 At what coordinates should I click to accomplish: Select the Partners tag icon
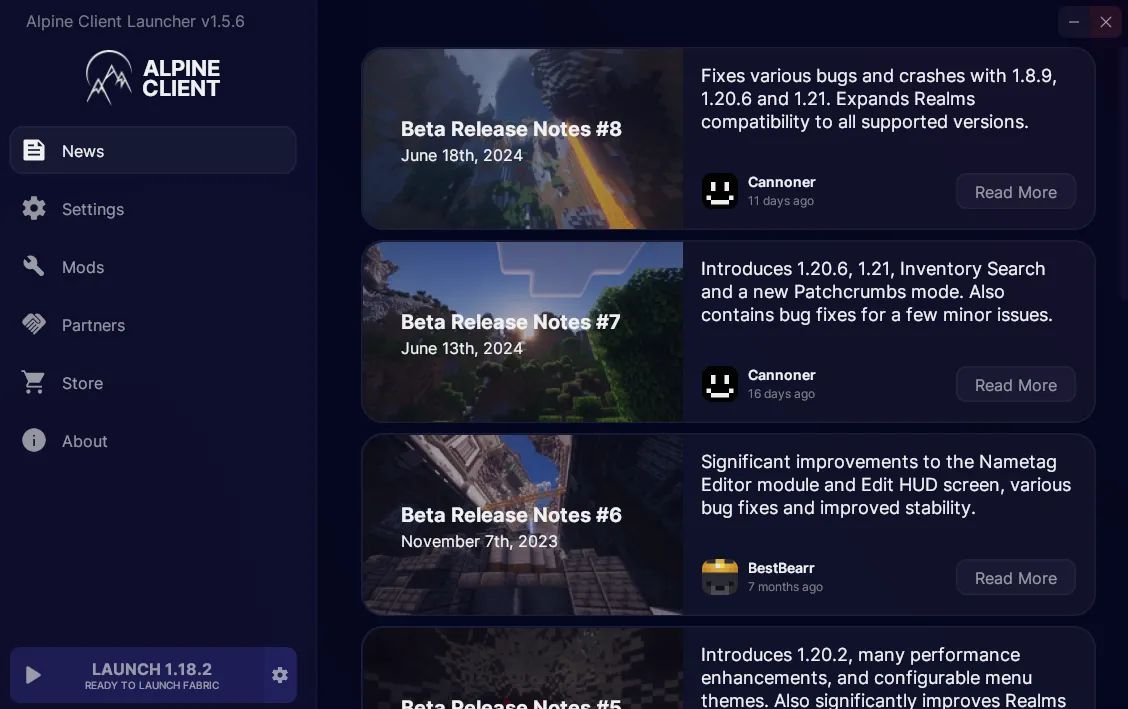coord(34,325)
